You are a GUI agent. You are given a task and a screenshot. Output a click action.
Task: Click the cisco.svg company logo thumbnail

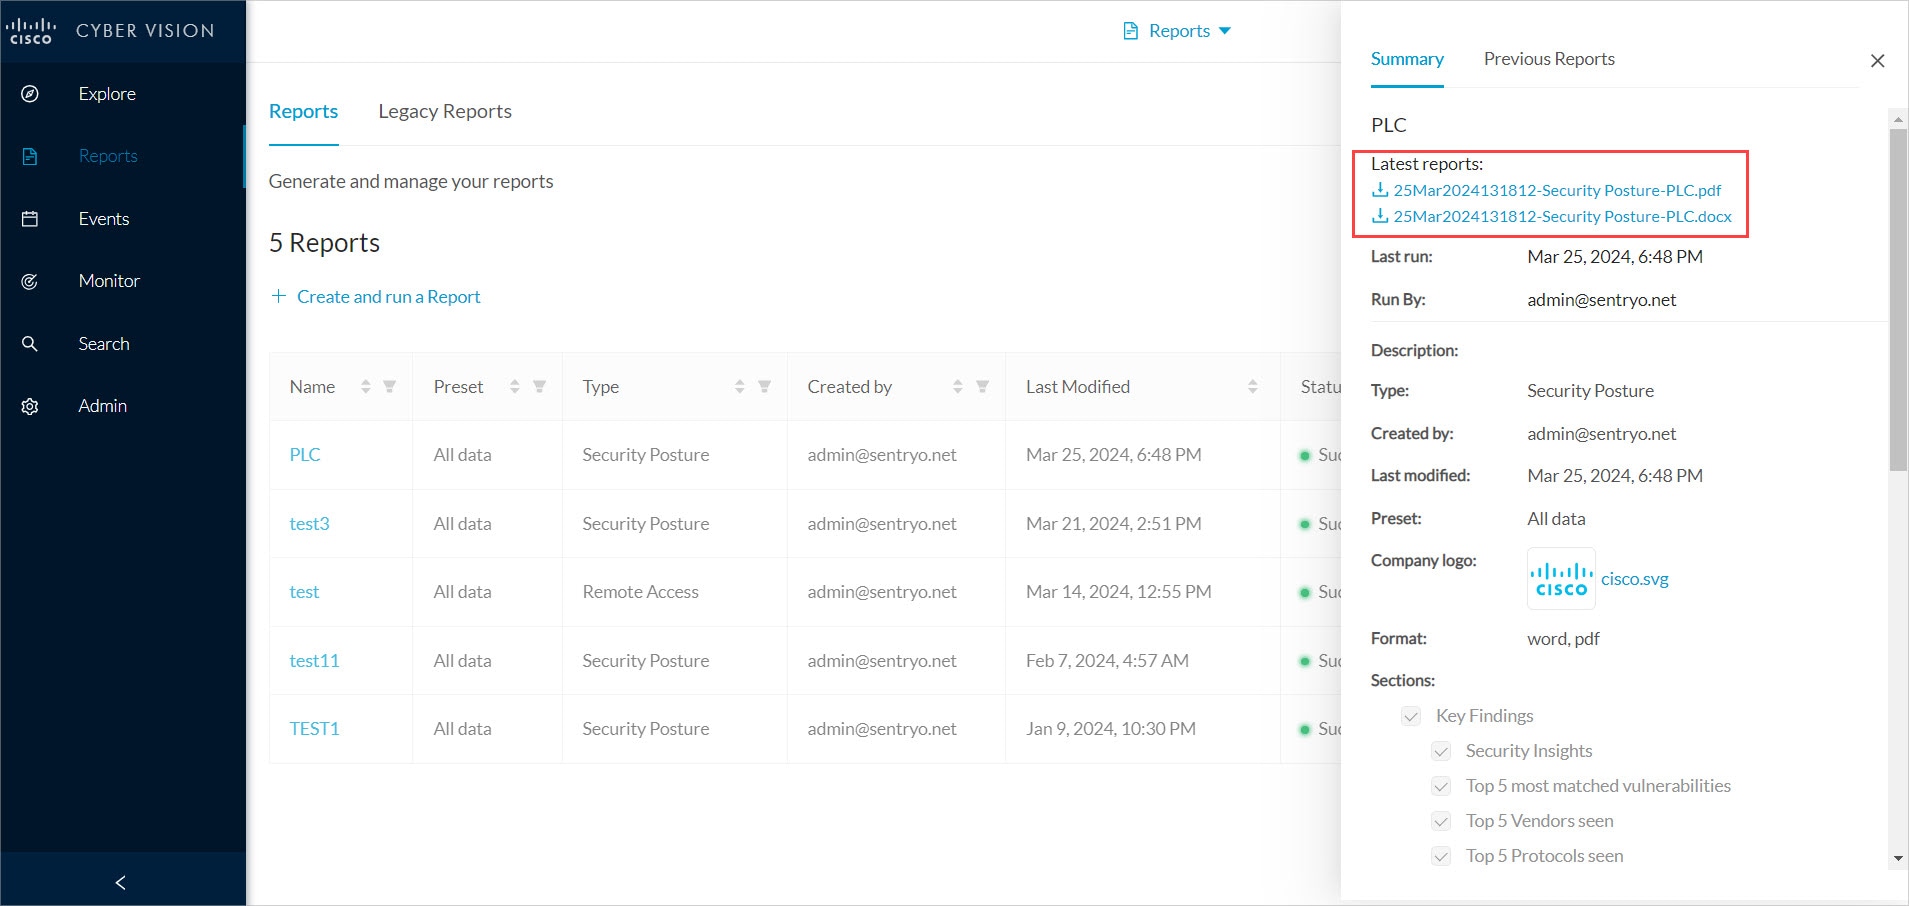click(1561, 578)
